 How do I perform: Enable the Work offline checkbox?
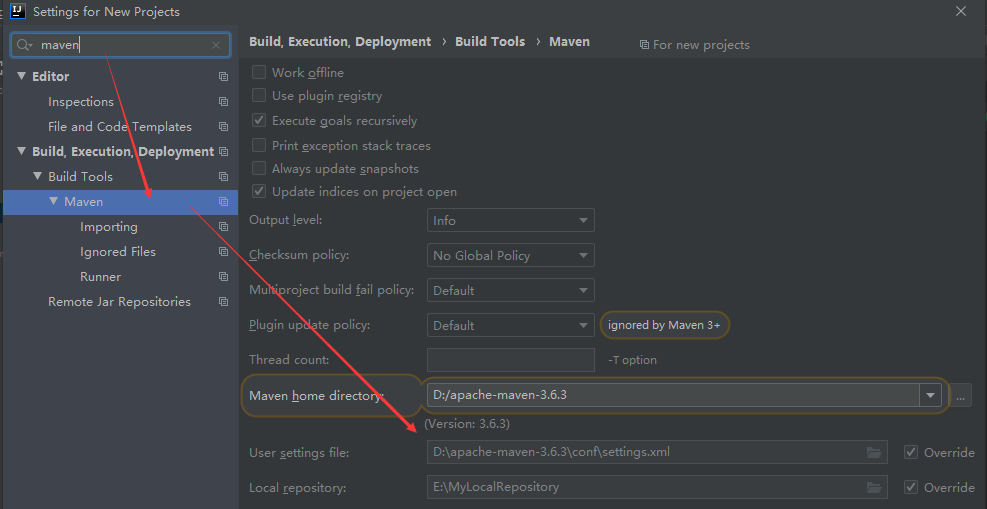coord(259,72)
